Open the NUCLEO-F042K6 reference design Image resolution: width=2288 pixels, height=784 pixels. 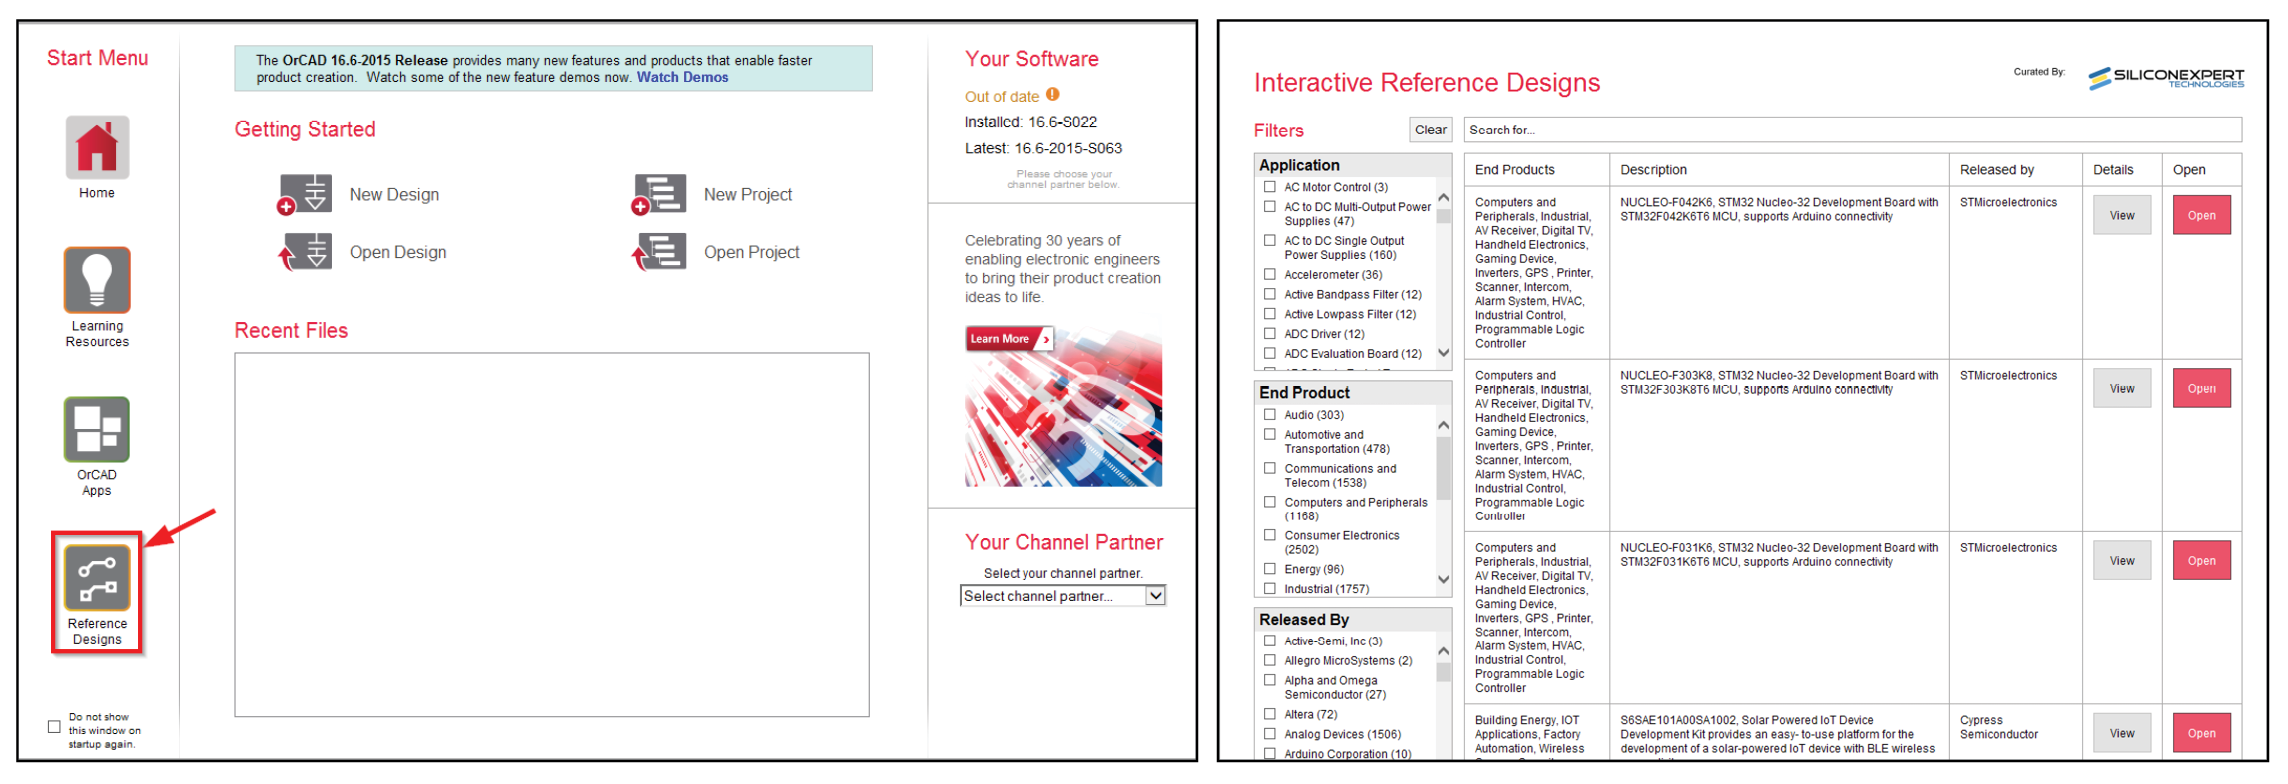pyautogui.click(x=2202, y=216)
